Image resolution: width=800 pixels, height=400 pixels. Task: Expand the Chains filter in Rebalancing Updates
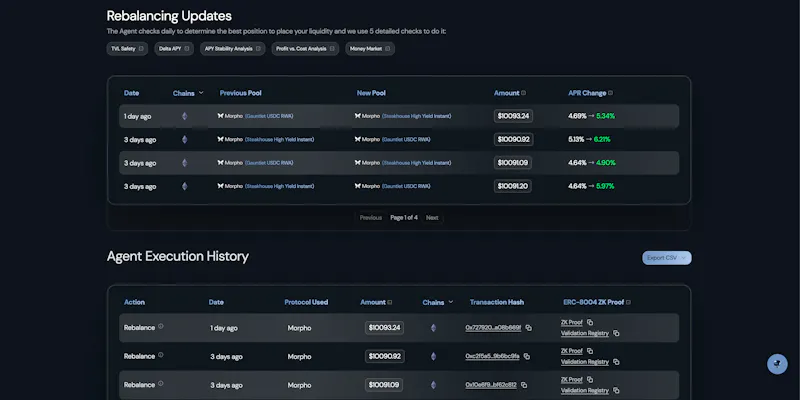point(188,93)
